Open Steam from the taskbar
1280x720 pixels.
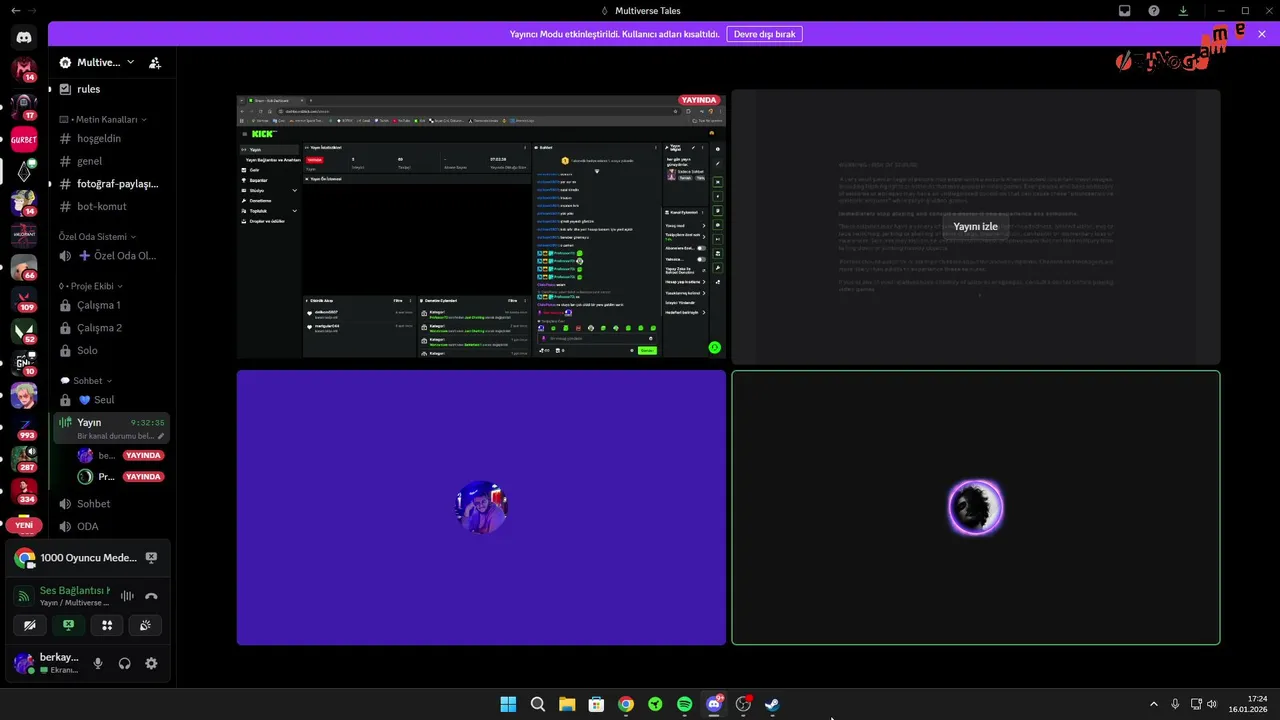coord(772,704)
